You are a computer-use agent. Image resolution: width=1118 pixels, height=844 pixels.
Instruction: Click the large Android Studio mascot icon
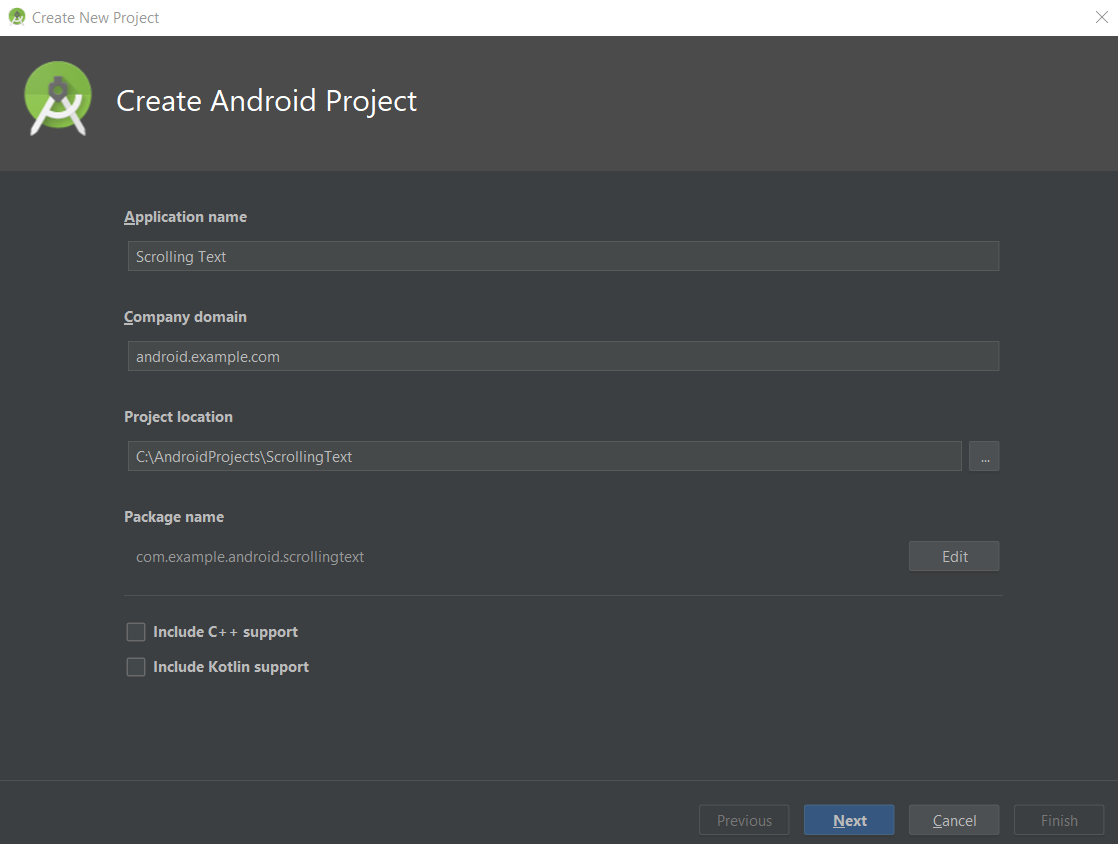pyautogui.click(x=57, y=99)
